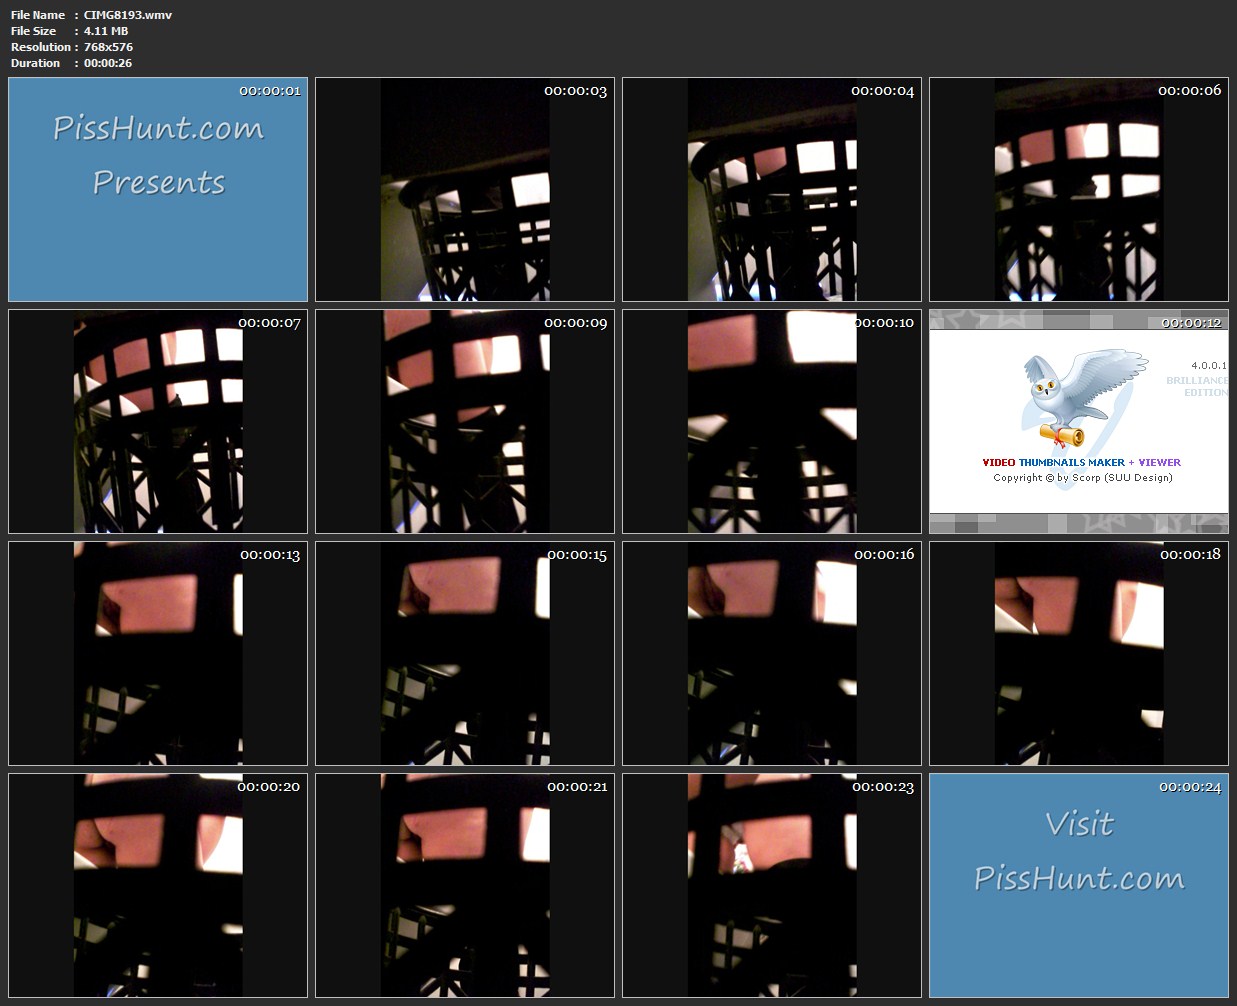Open the frame at 00:00:10
The image size is (1237, 1006).
tap(772, 422)
